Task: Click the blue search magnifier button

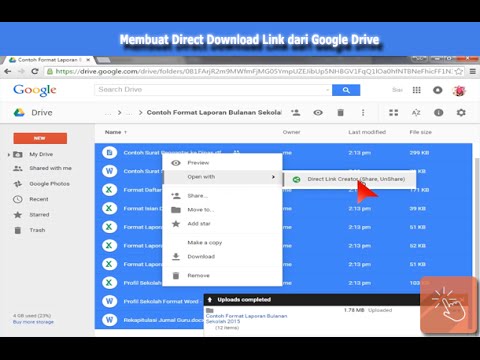Action: coord(346,90)
